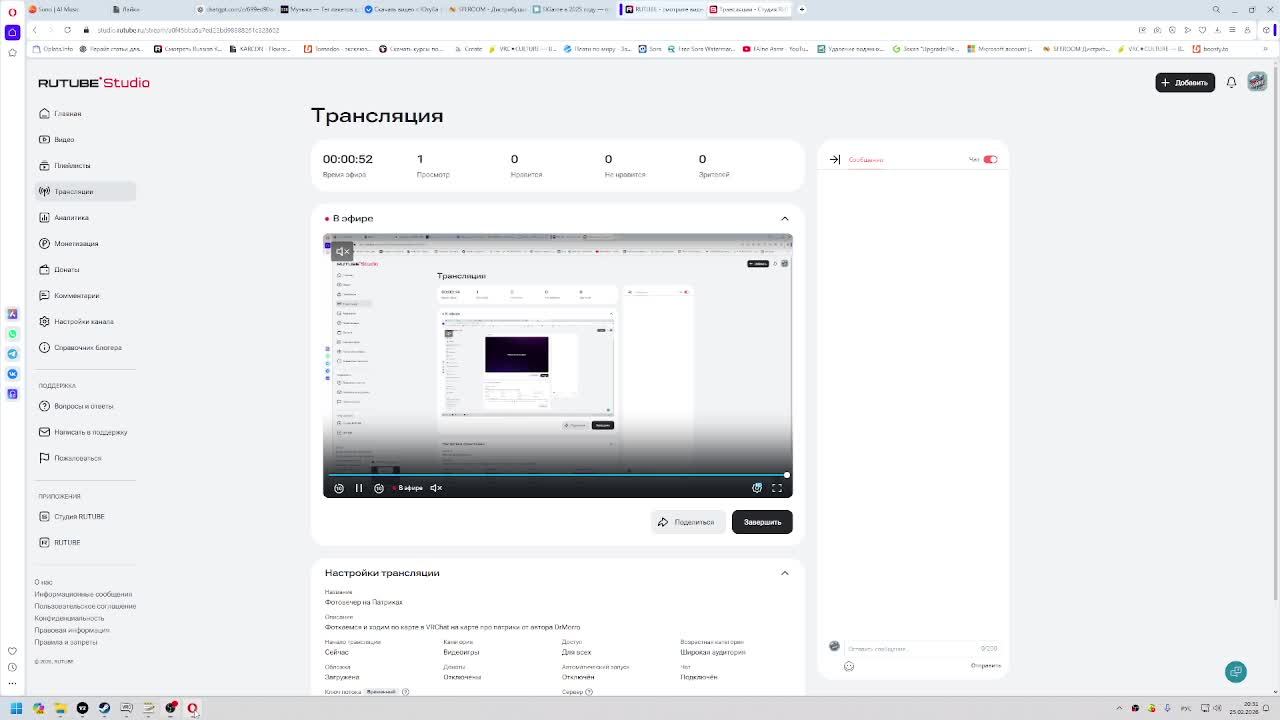Open the Конфиденциальность footer link
1280x720 pixels.
pos(70,618)
